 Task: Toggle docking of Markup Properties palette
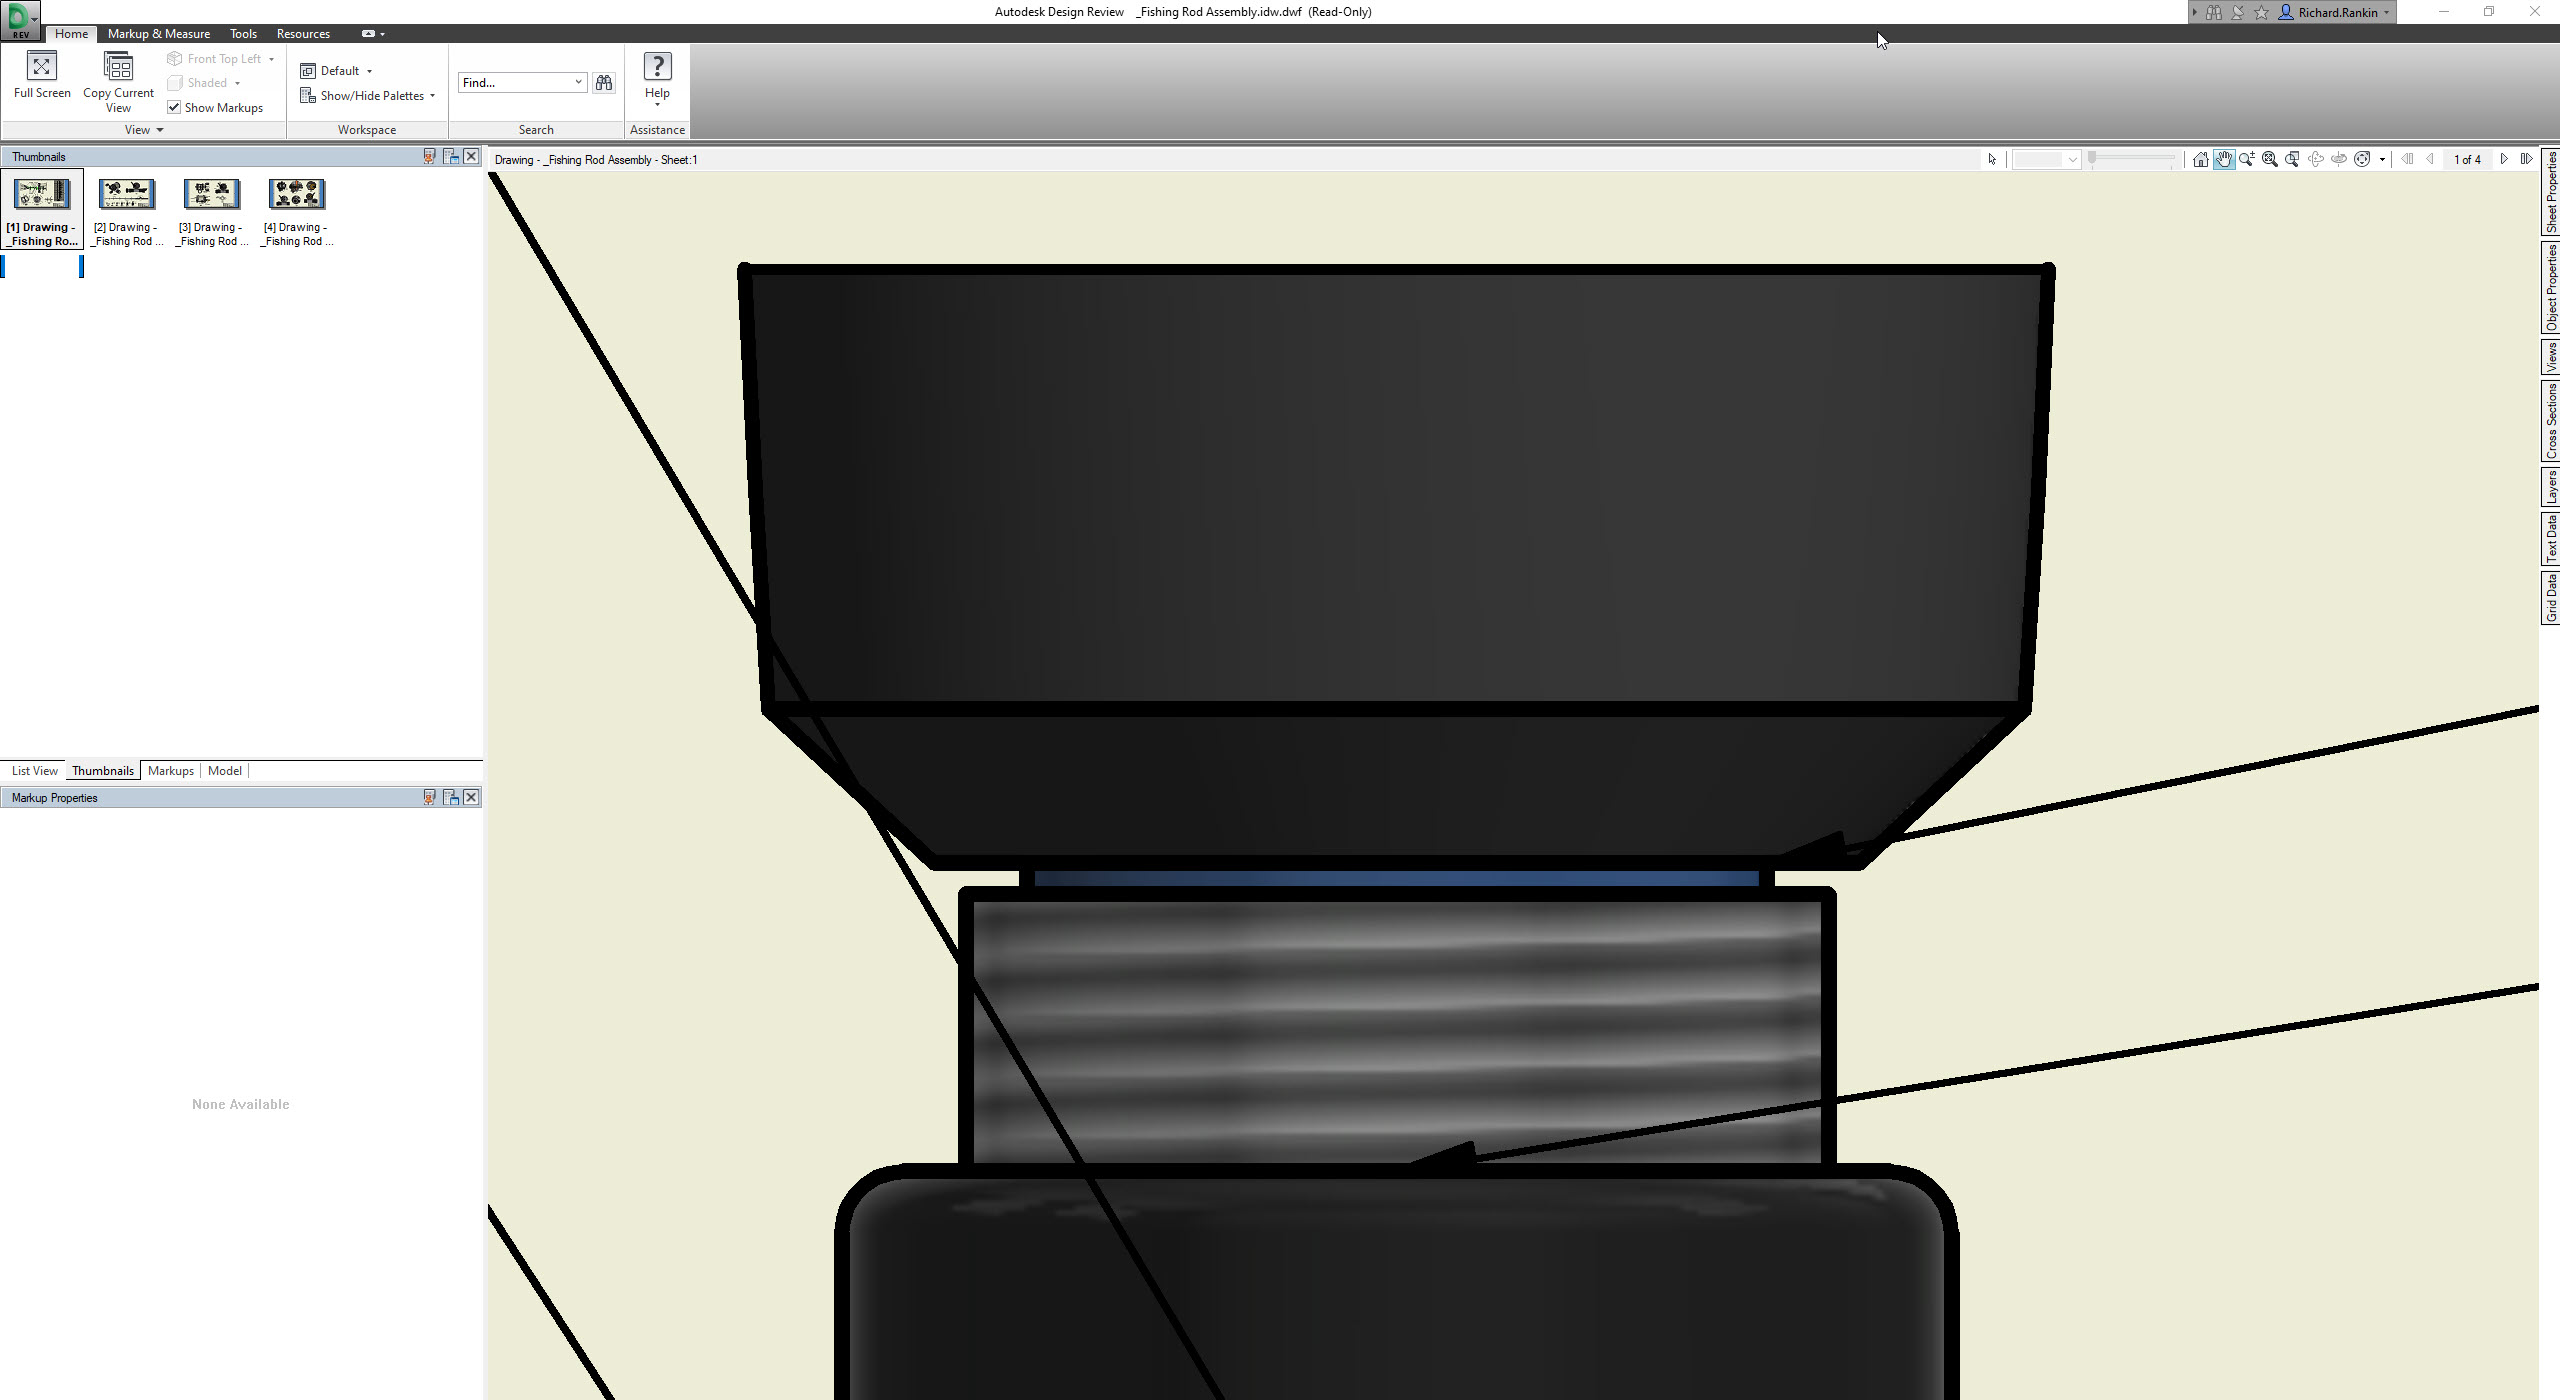pos(451,797)
